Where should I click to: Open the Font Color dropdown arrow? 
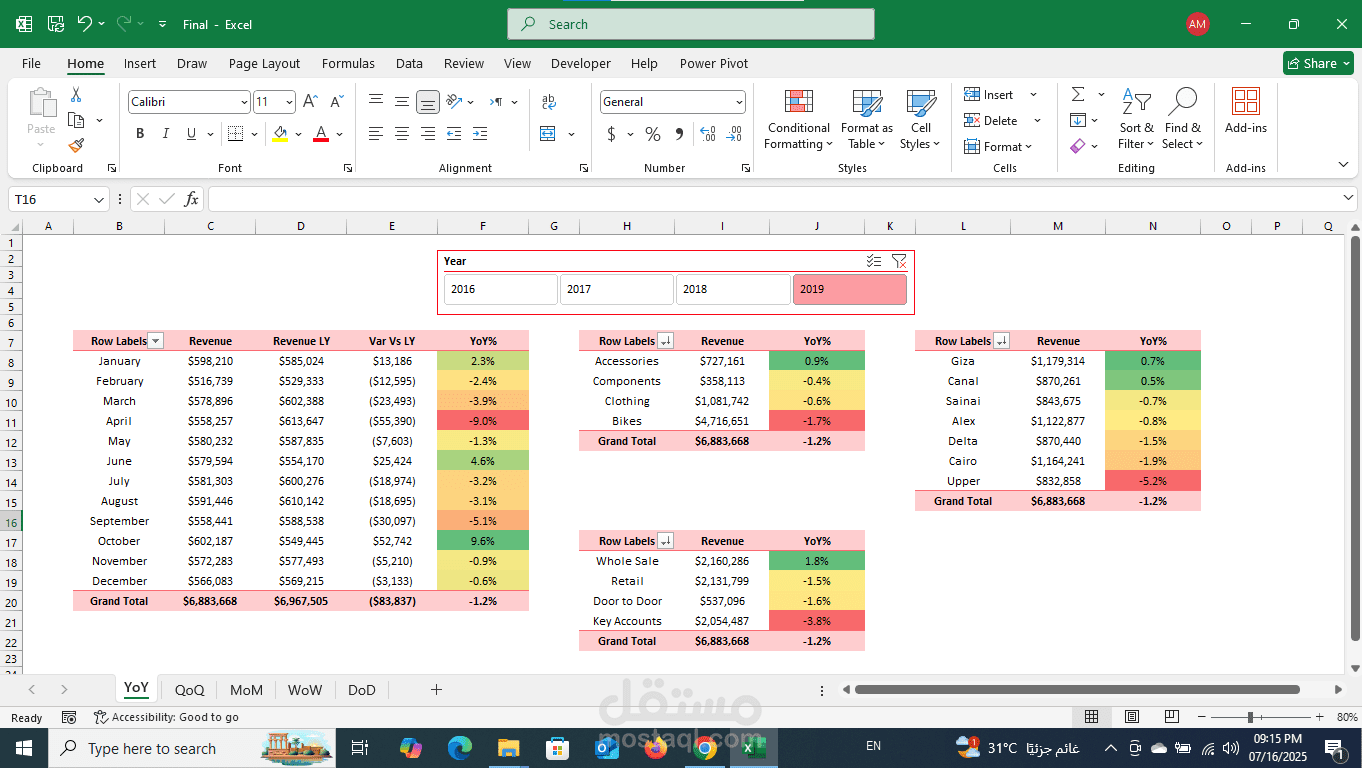340,134
